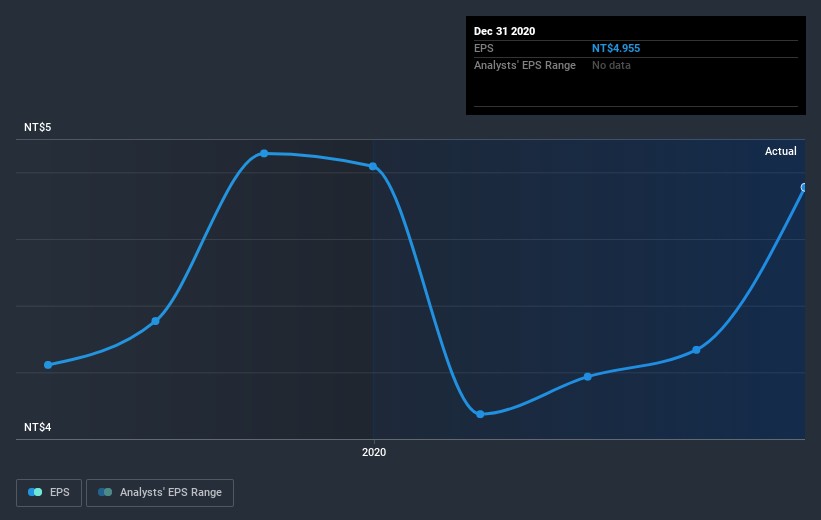Click the NT$4 y-axis label

coord(38,427)
